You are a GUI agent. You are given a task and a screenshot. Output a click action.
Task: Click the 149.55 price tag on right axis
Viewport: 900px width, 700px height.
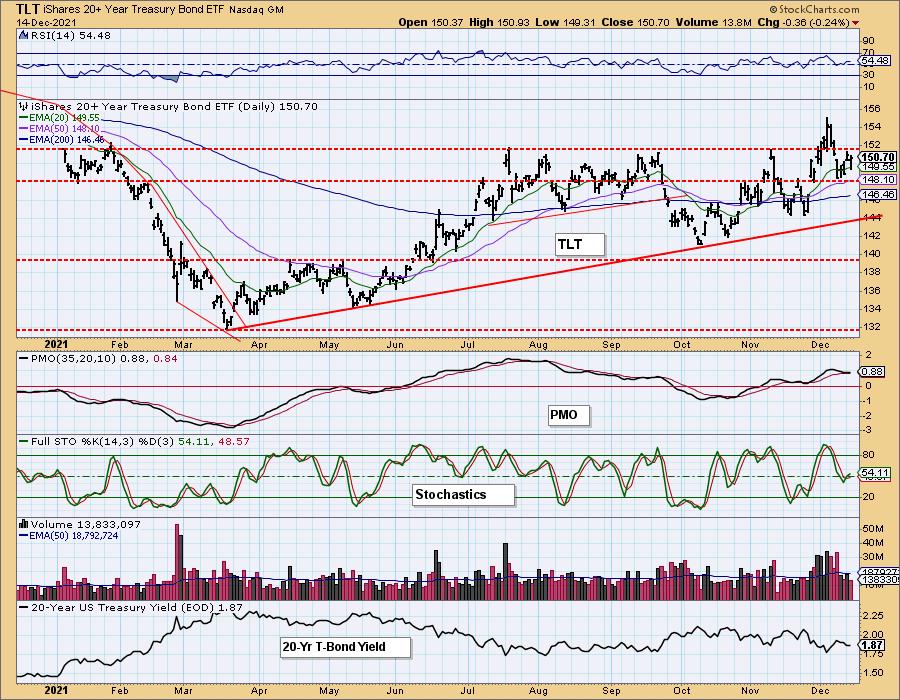pyautogui.click(x=878, y=166)
